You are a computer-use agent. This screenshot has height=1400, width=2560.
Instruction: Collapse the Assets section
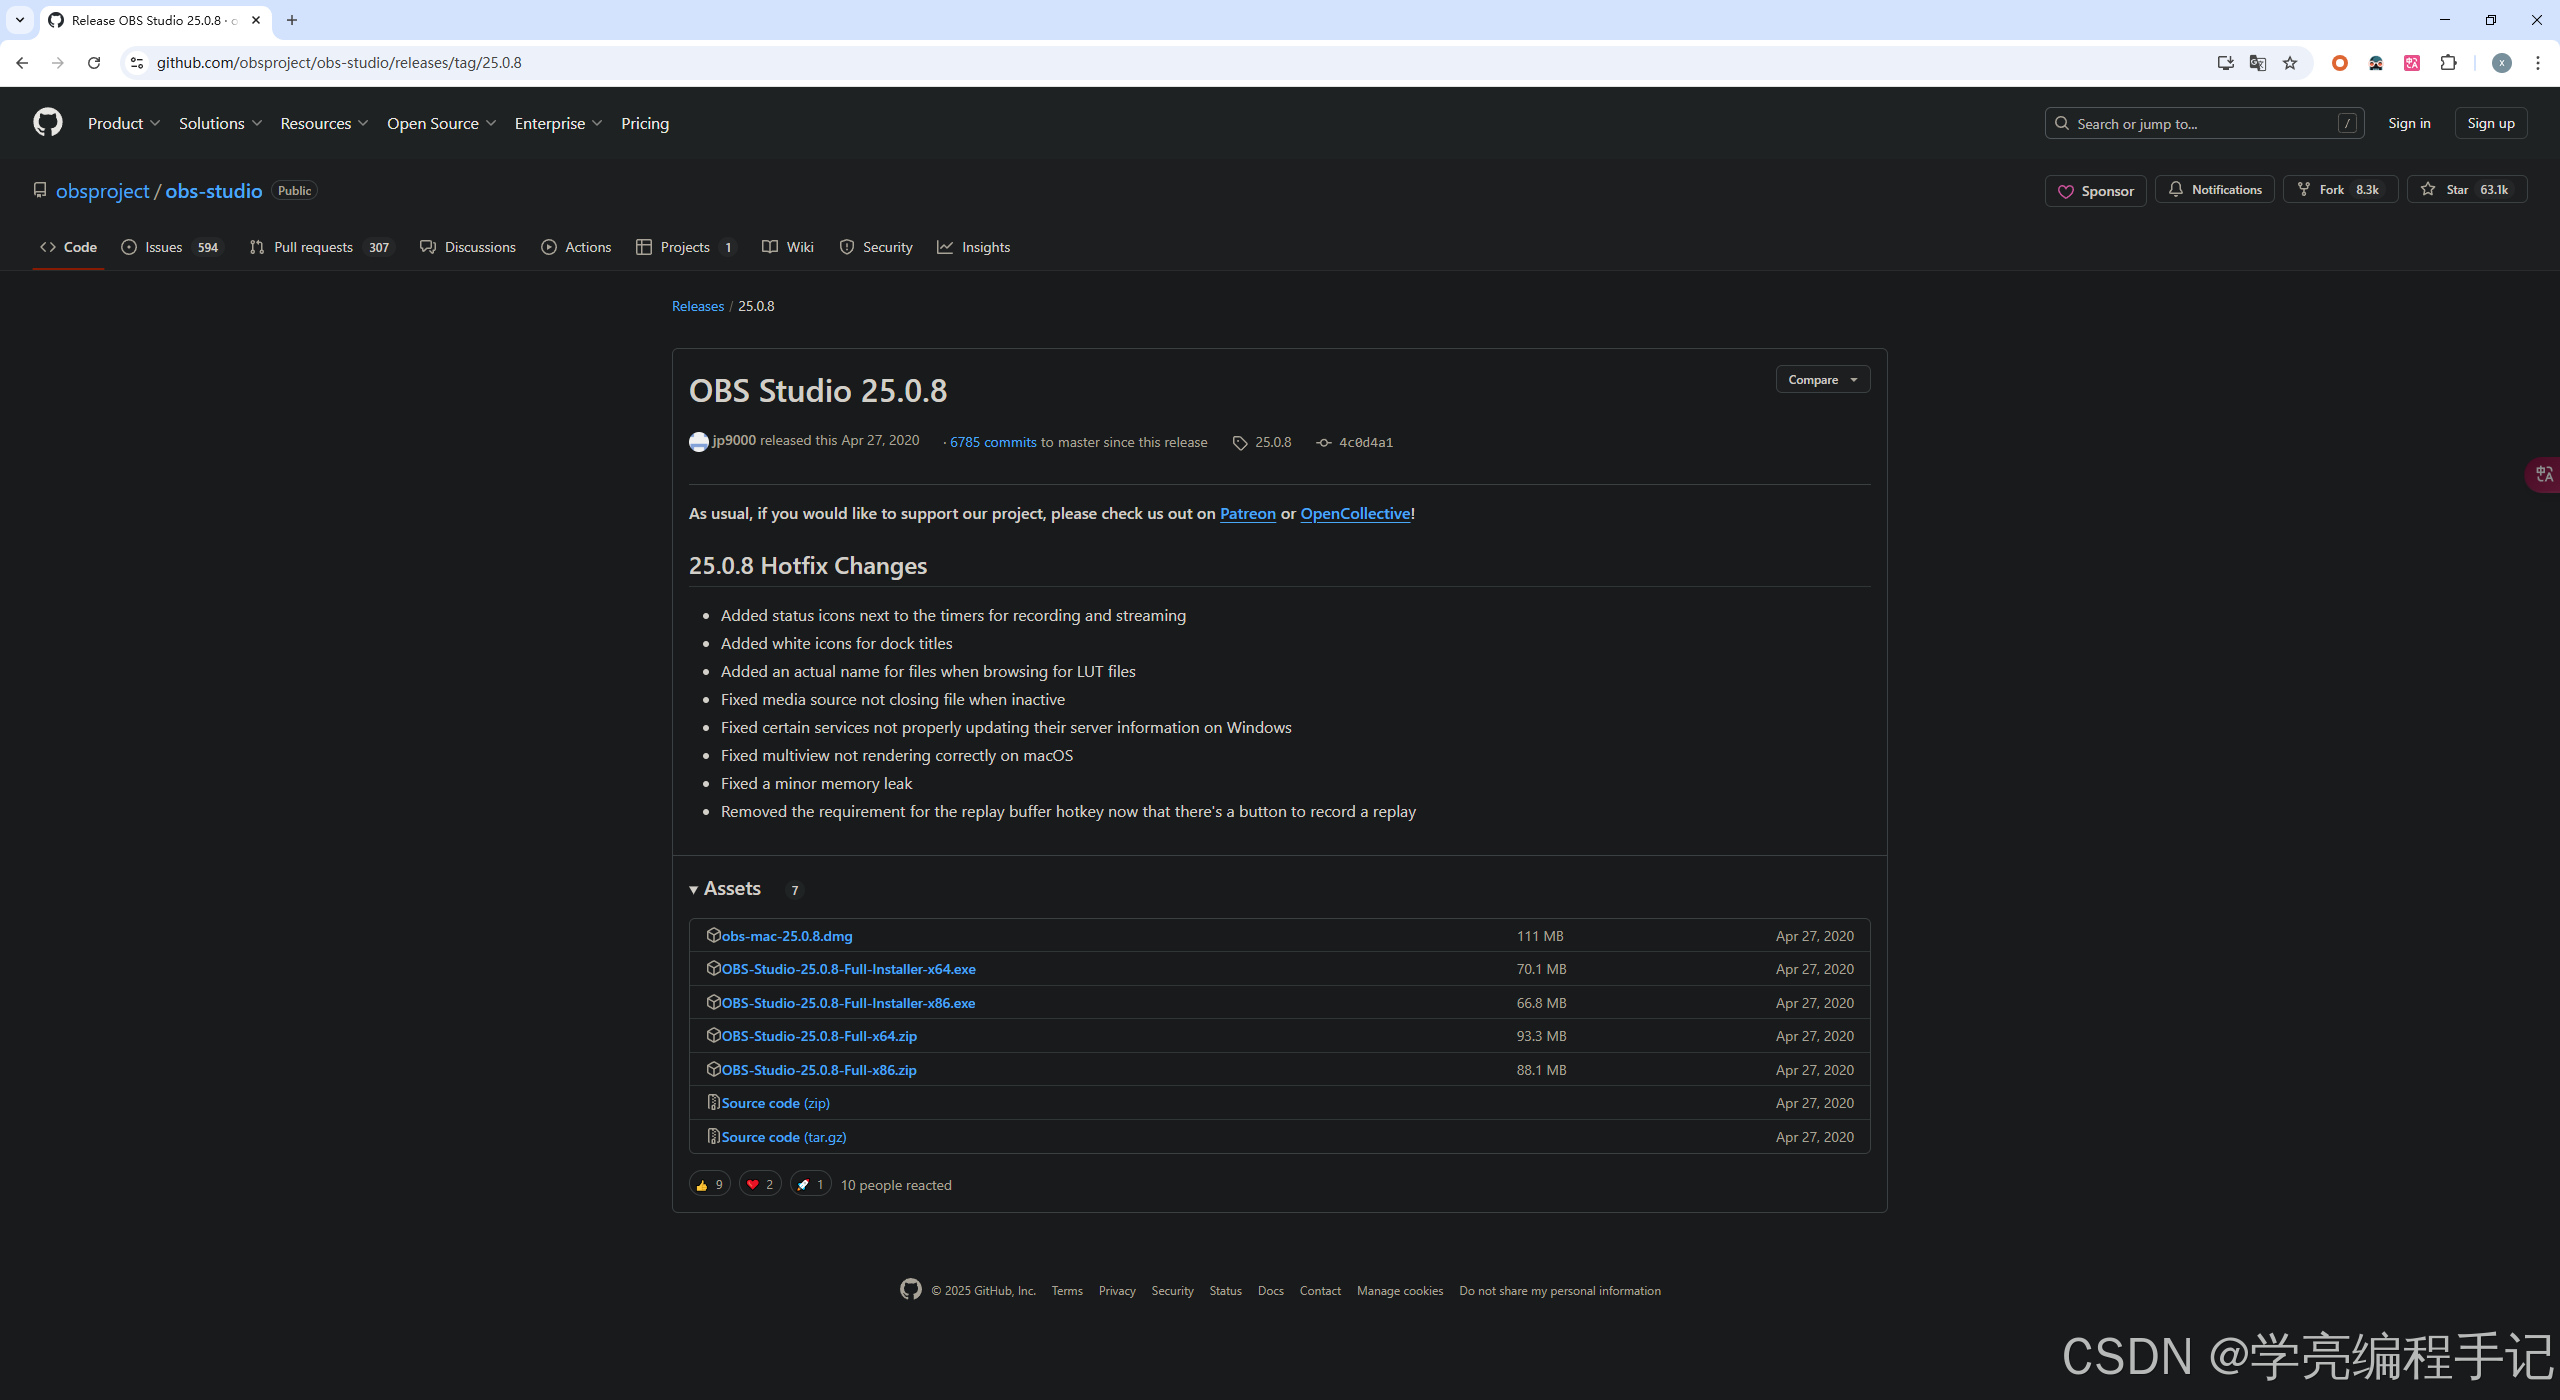click(x=726, y=889)
